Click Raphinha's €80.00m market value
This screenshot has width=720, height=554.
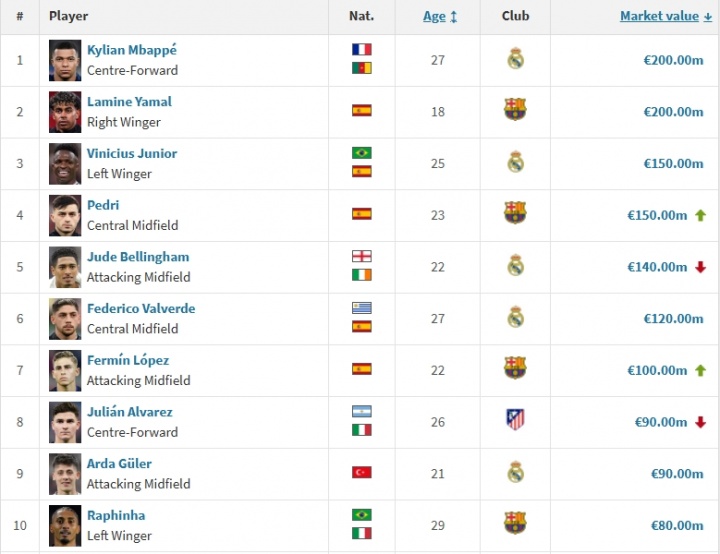pos(677,525)
